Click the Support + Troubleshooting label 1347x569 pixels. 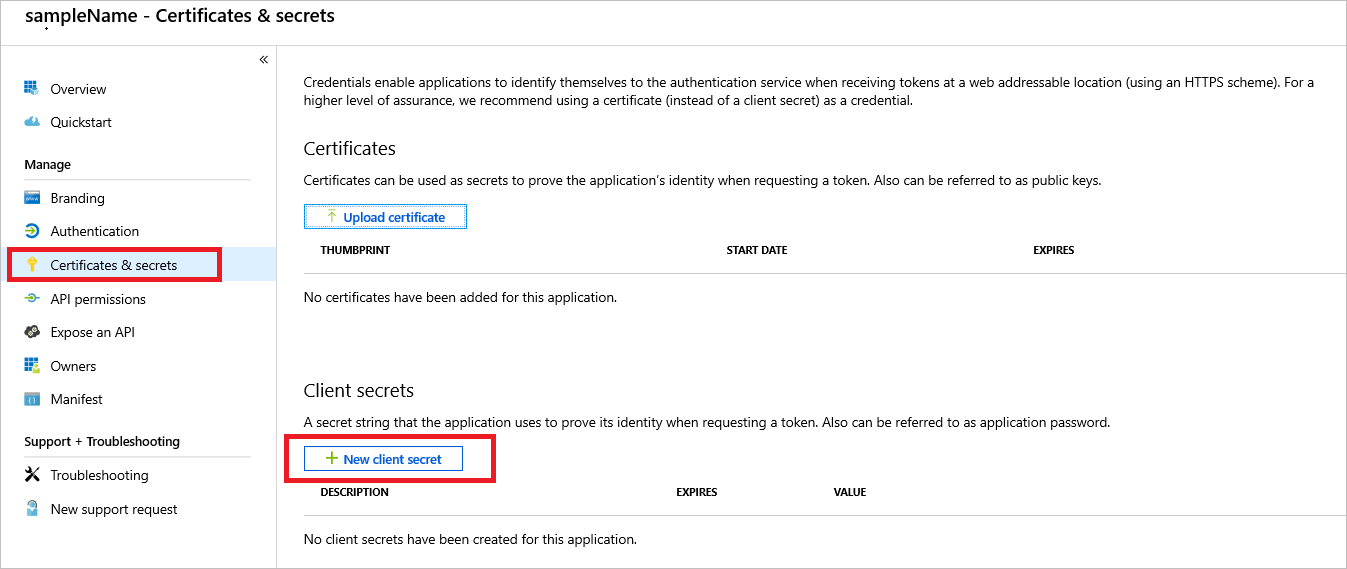pos(102,441)
